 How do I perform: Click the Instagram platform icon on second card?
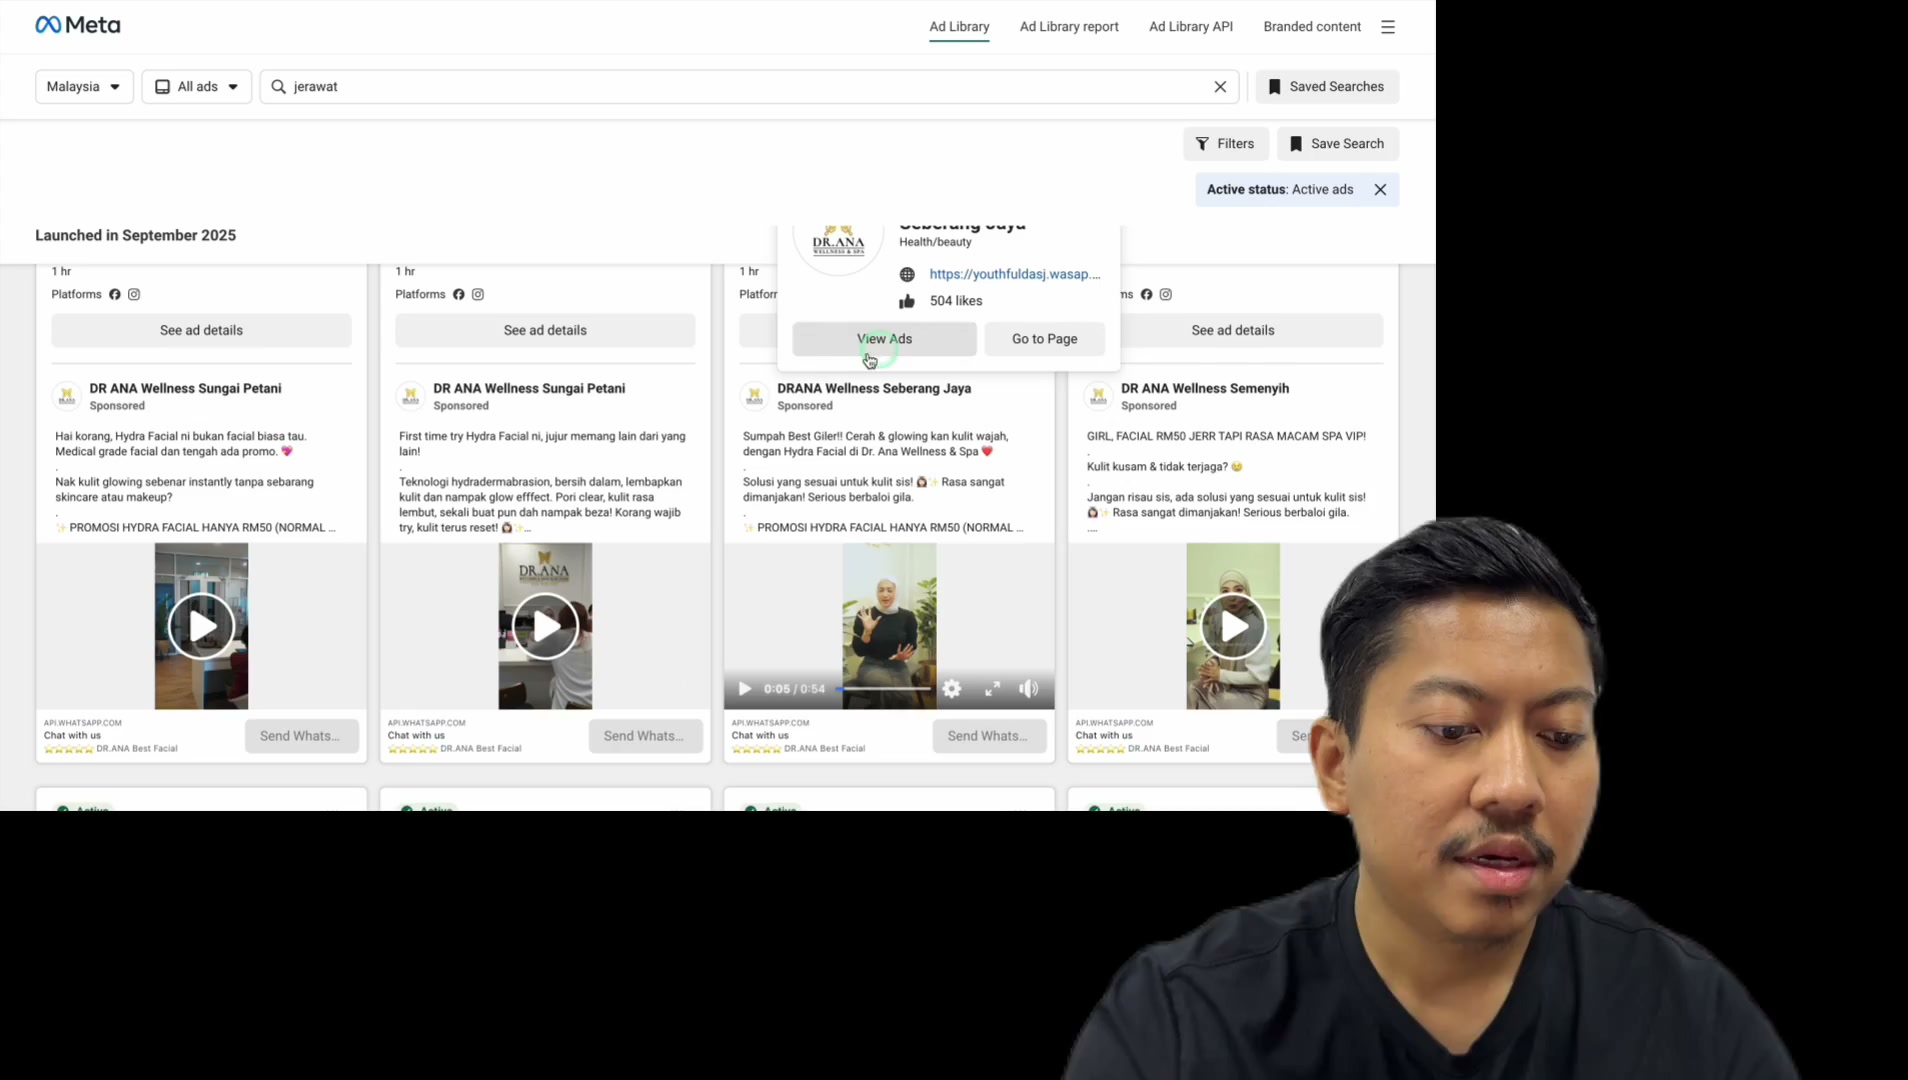(478, 295)
